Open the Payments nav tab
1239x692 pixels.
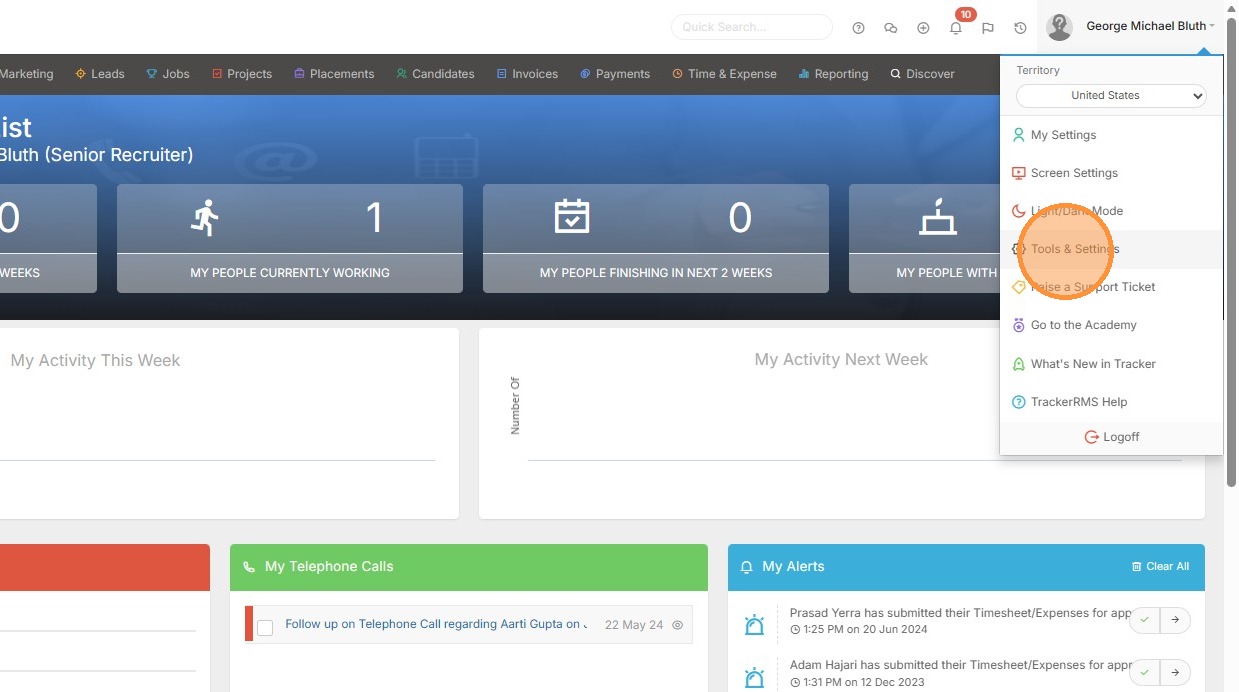[615, 74]
